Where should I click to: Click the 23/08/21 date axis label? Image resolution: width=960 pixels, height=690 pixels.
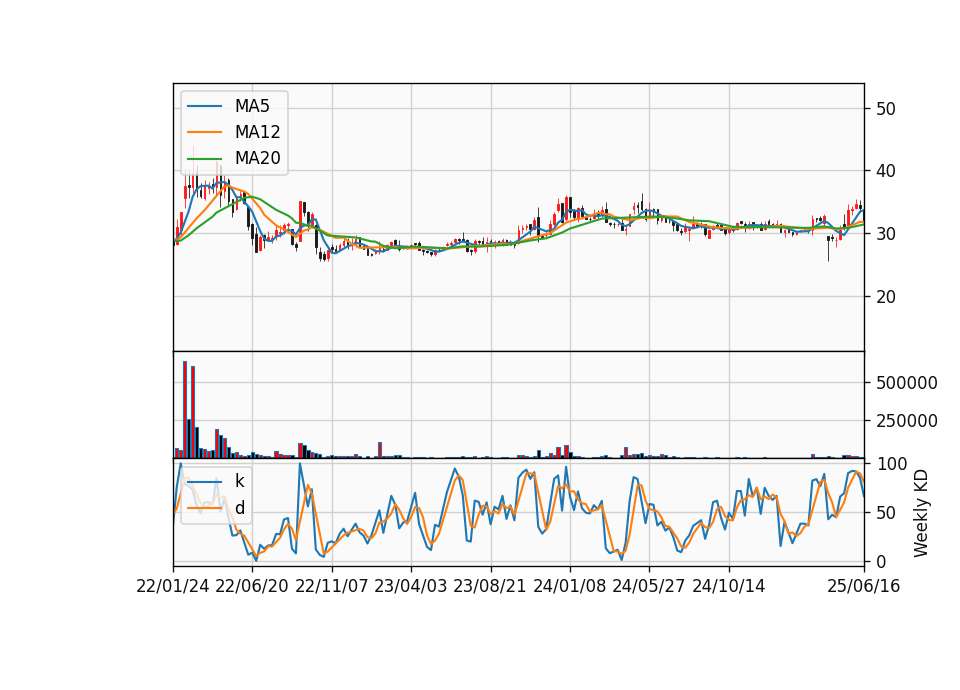[x=490, y=586]
